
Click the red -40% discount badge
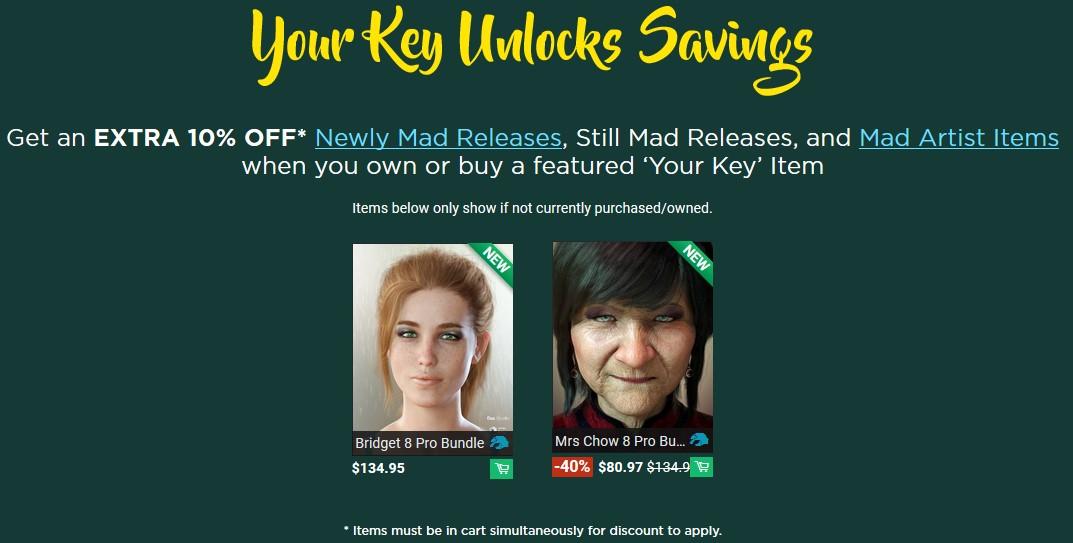coord(572,466)
